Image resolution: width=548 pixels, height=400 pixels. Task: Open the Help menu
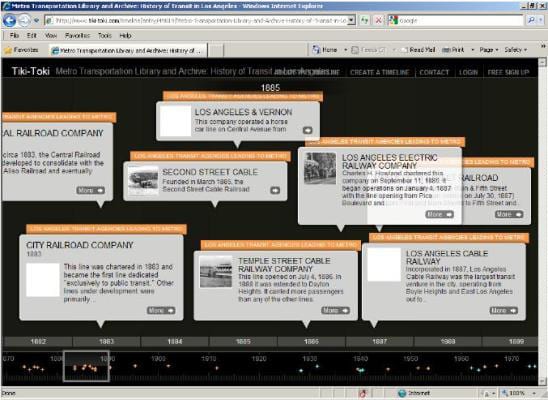125,36
